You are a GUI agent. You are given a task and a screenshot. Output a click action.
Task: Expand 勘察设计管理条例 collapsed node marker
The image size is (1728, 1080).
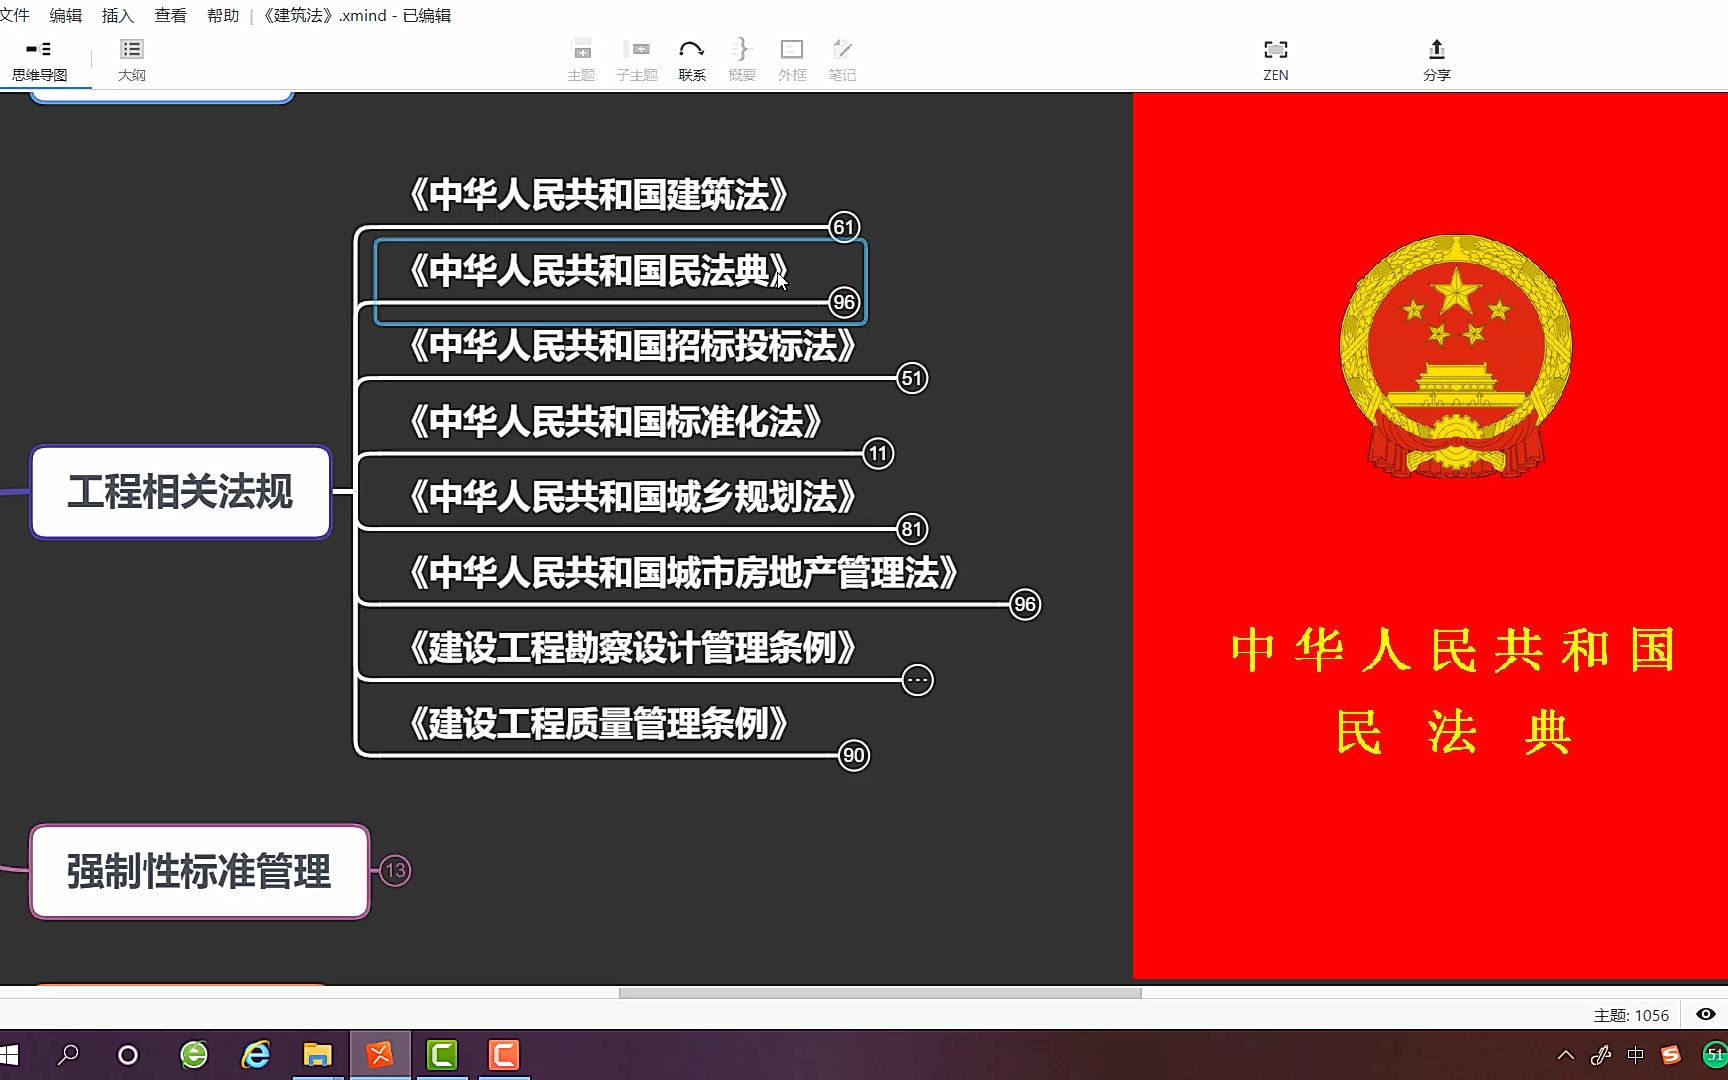917,680
